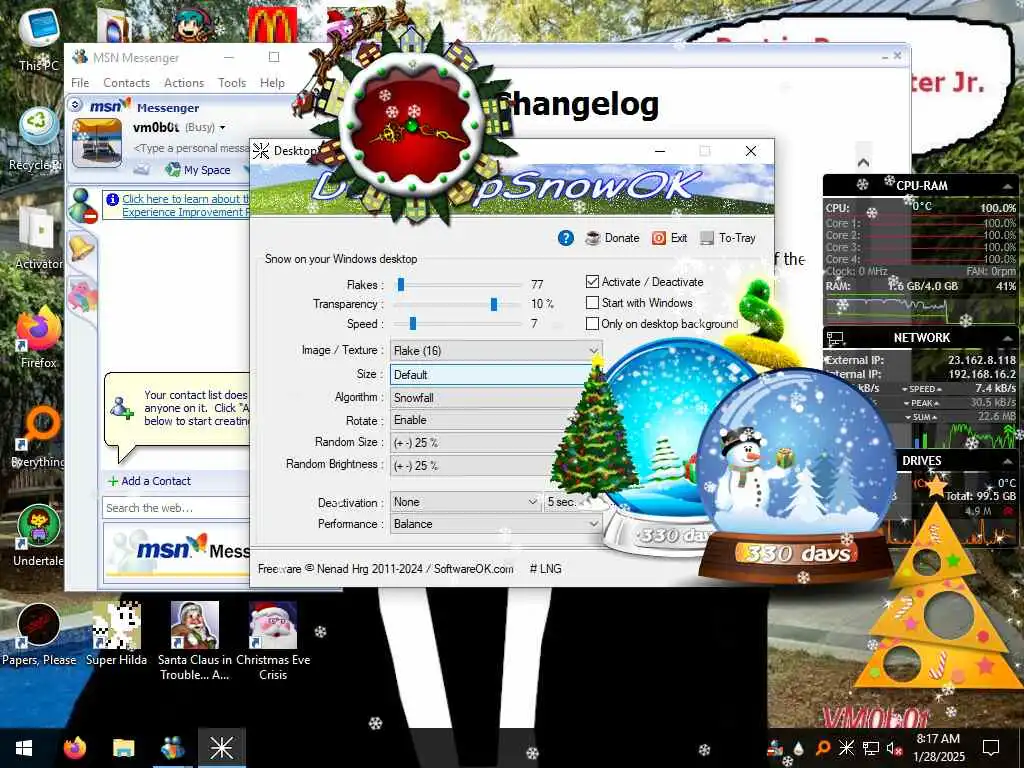Open the Image / Texture Flake (16) dropdown
The image size is (1024, 768).
click(496, 351)
